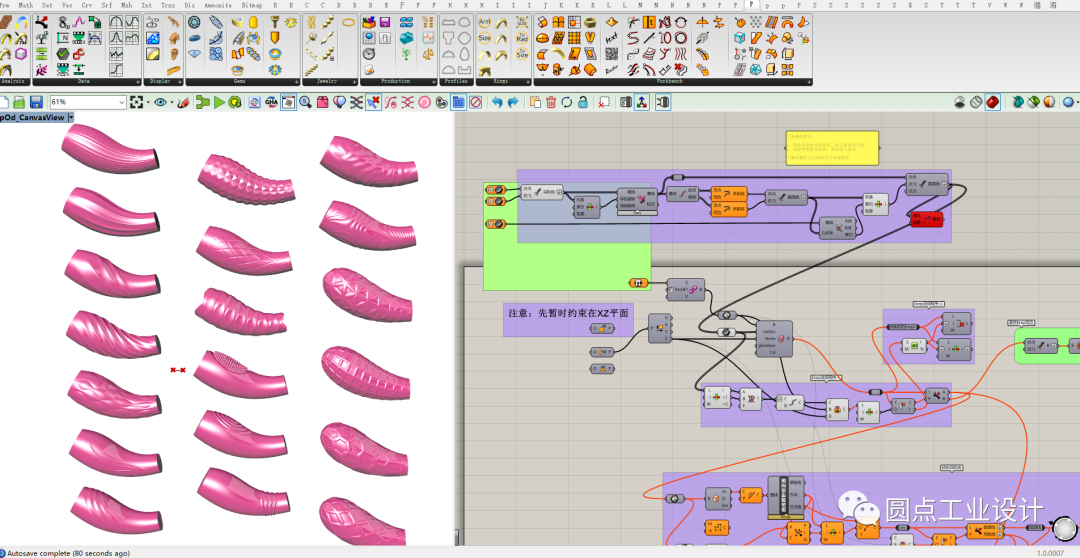Open the pOd_CanvasView viewport dropdown arrow
The height and width of the screenshot is (558, 1080).
point(71,117)
